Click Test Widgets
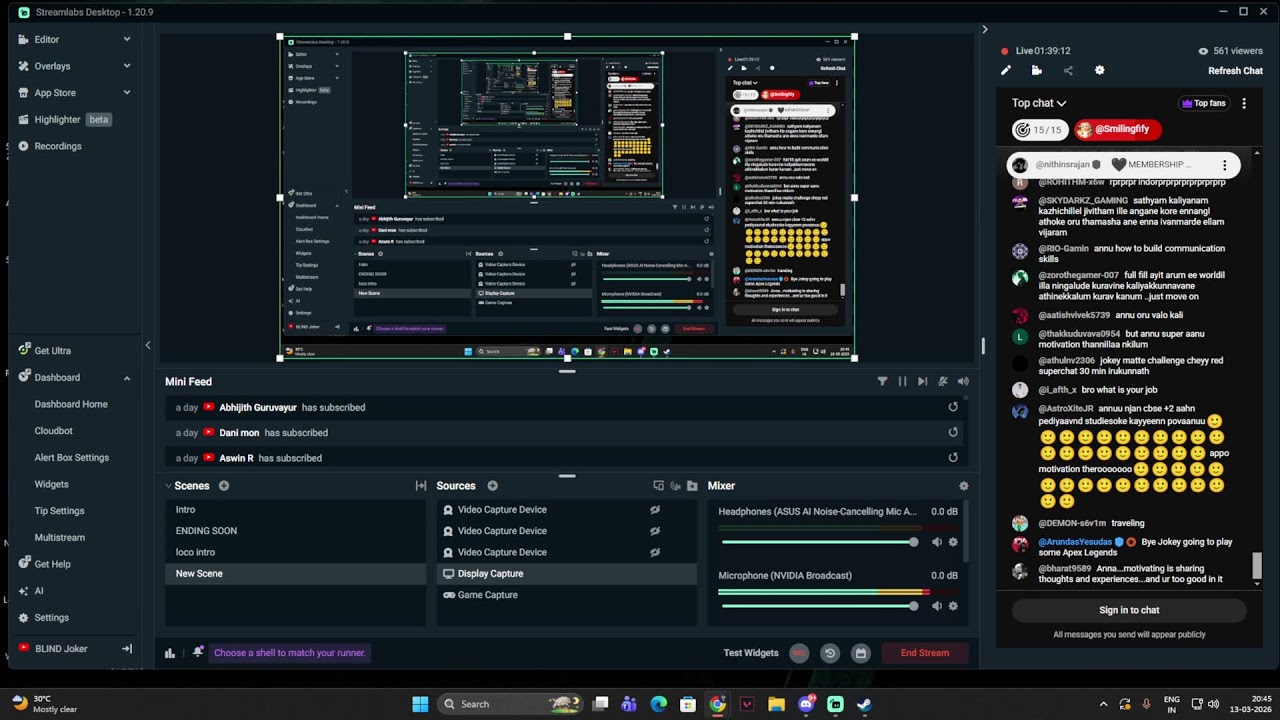Image resolution: width=1280 pixels, height=720 pixels. point(751,653)
